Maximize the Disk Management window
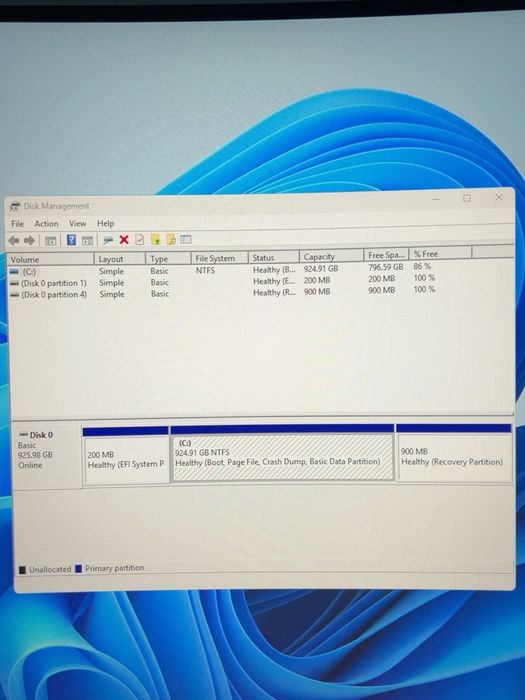 [467, 198]
